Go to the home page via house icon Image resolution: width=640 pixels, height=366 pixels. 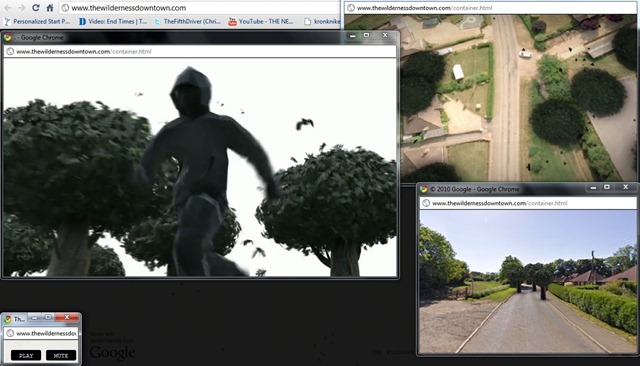pos(49,7)
